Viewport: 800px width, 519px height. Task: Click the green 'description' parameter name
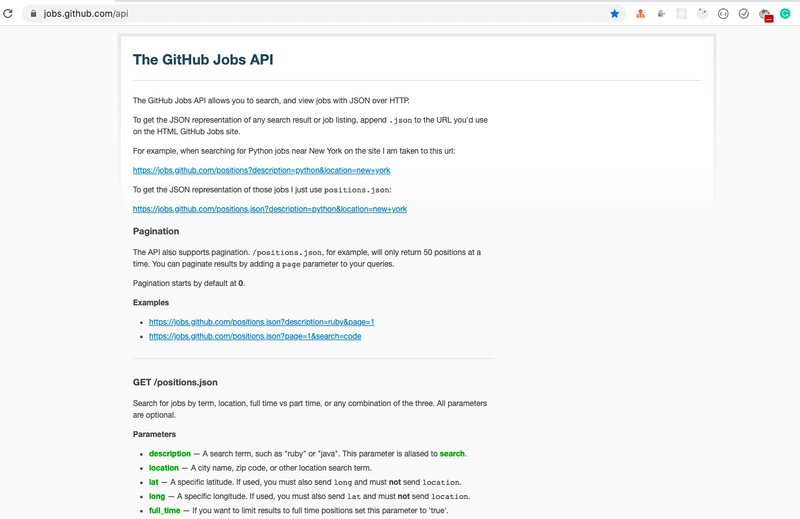point(169,454)
